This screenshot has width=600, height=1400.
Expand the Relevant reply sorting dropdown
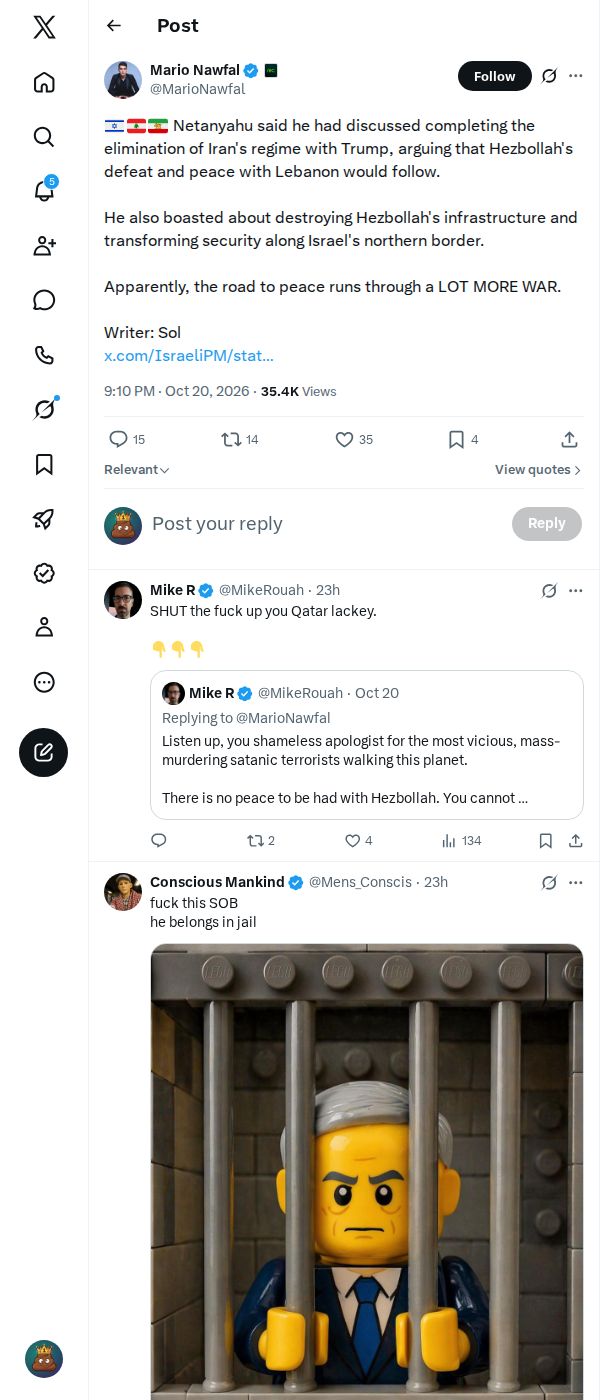(x=137, y=470)
